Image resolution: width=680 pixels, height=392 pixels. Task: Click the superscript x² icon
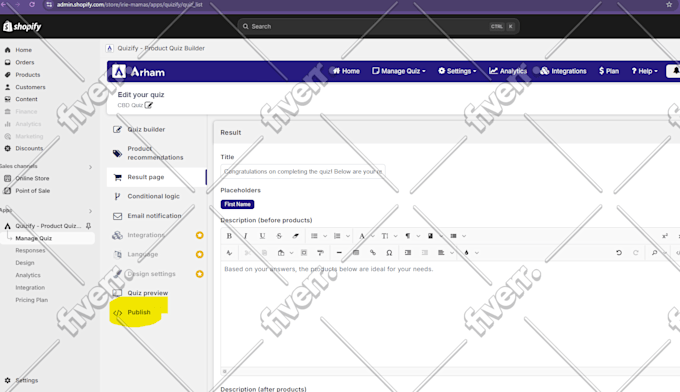click(x=664, y=236)
